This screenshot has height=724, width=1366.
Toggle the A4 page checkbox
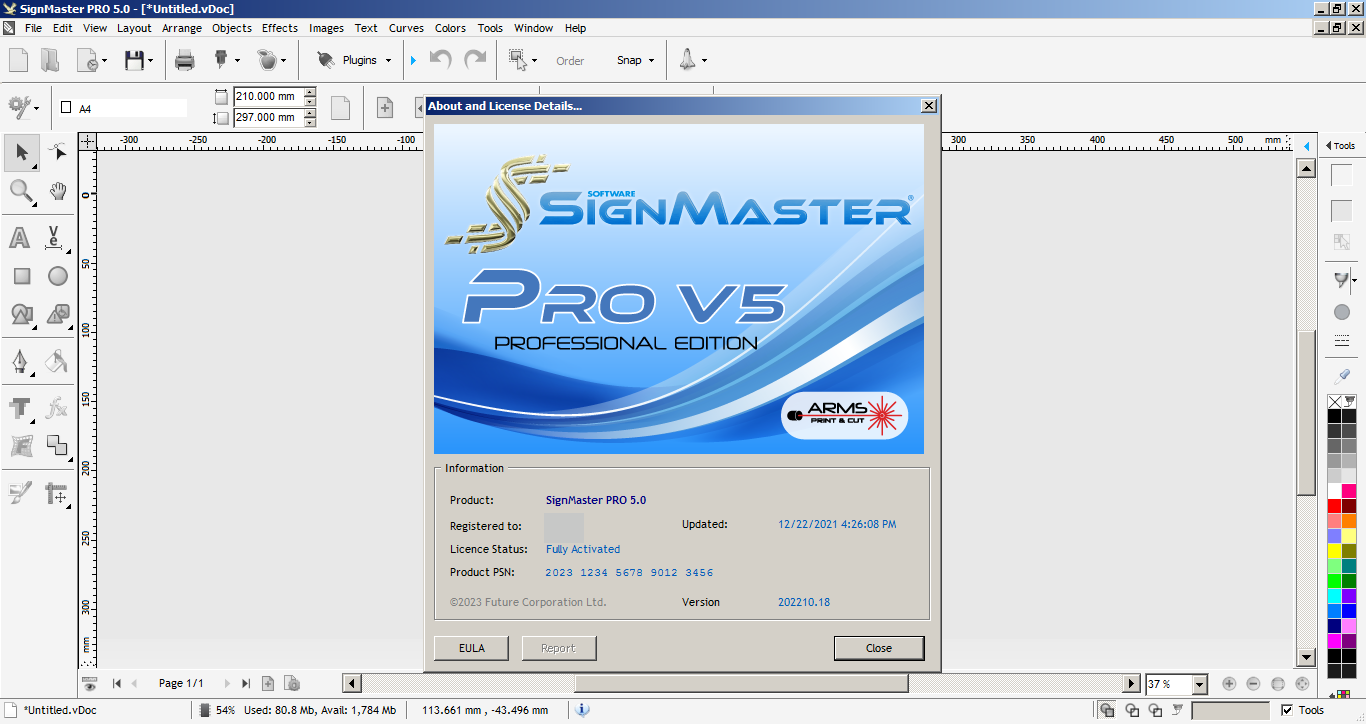point(66,108)
